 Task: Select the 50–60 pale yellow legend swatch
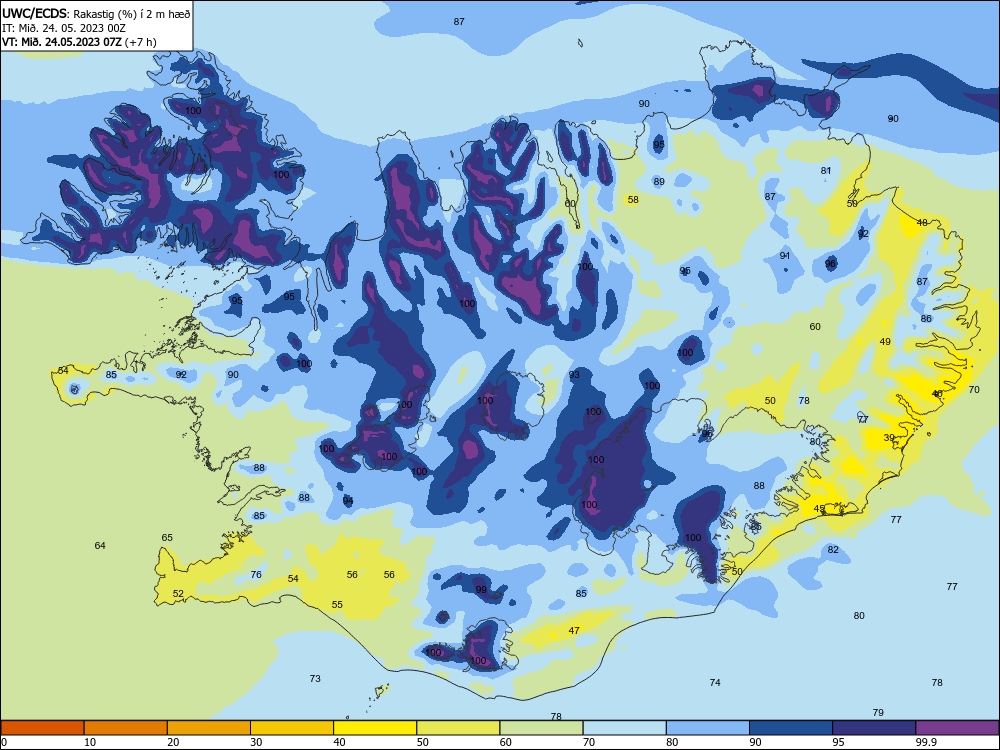pyautogui.click(x=458, y=728)
